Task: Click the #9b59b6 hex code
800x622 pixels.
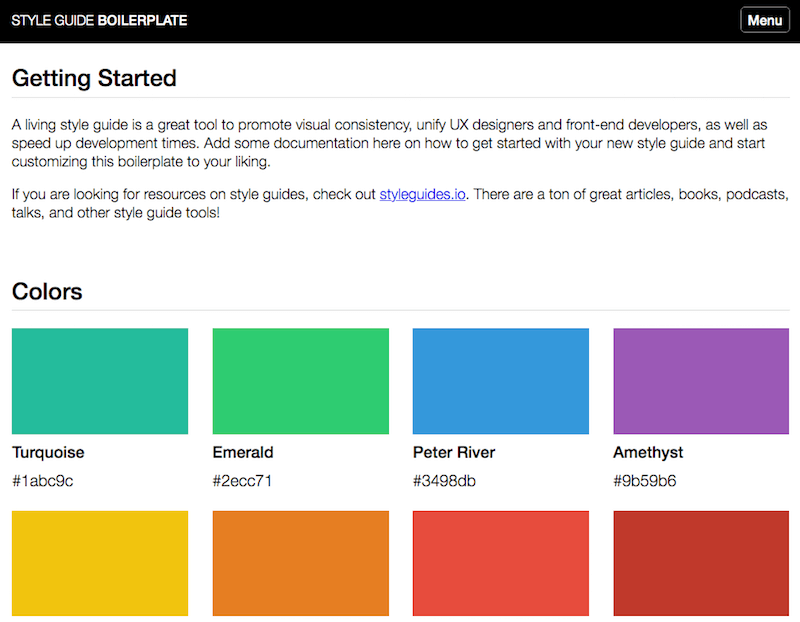Action: (x=645, y=481)
